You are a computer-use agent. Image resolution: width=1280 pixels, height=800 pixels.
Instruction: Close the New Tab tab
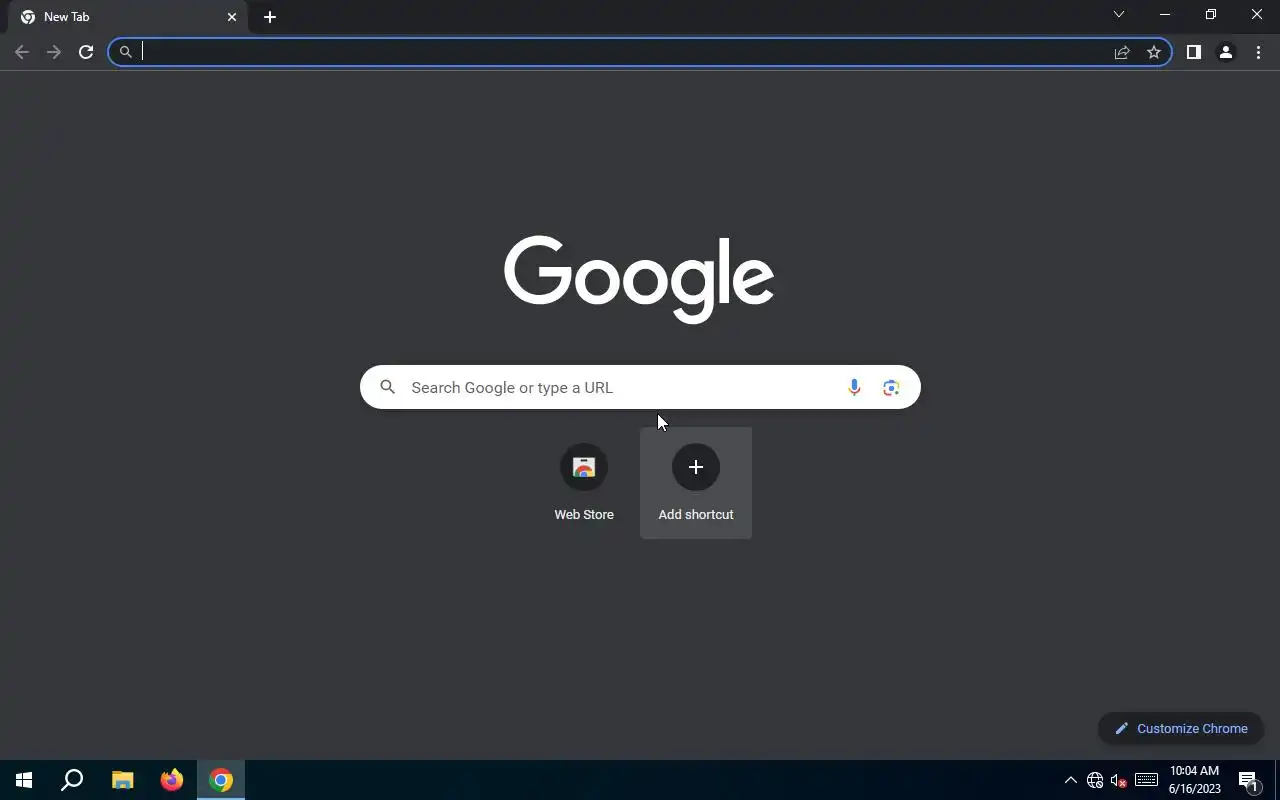[x=232, y=17]
